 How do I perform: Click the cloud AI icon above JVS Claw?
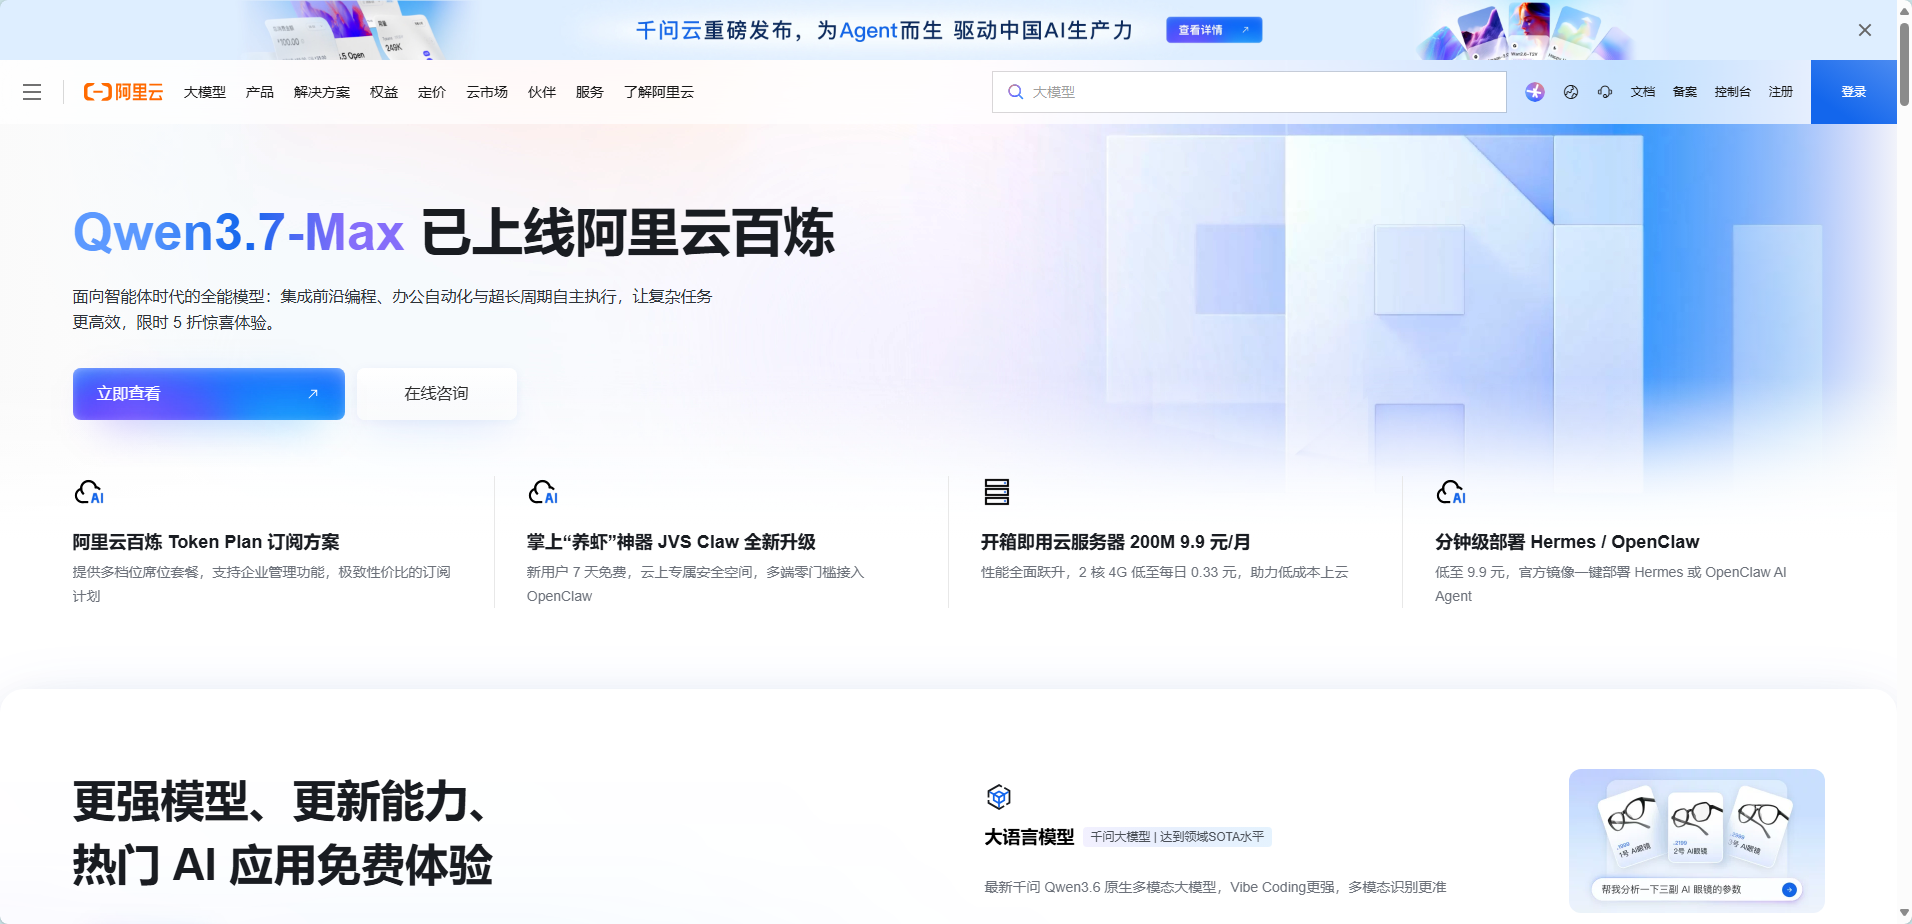pyautogui.click(x=543, y=492)
